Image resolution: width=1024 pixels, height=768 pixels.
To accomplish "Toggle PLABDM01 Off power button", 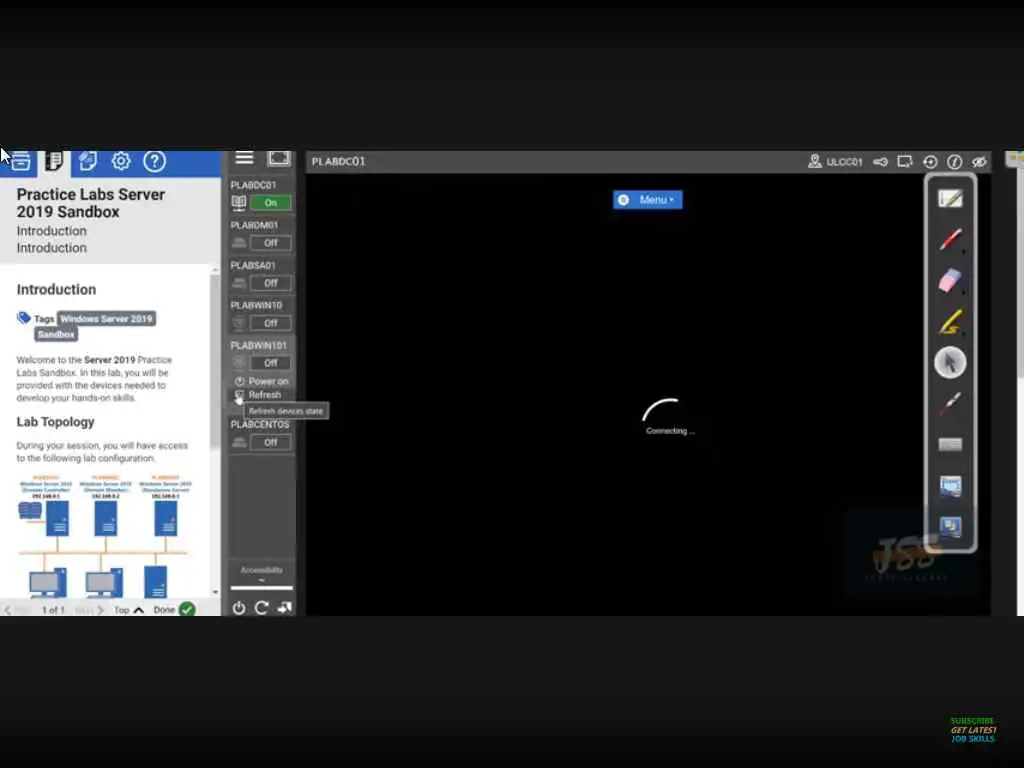I will 270,243.
